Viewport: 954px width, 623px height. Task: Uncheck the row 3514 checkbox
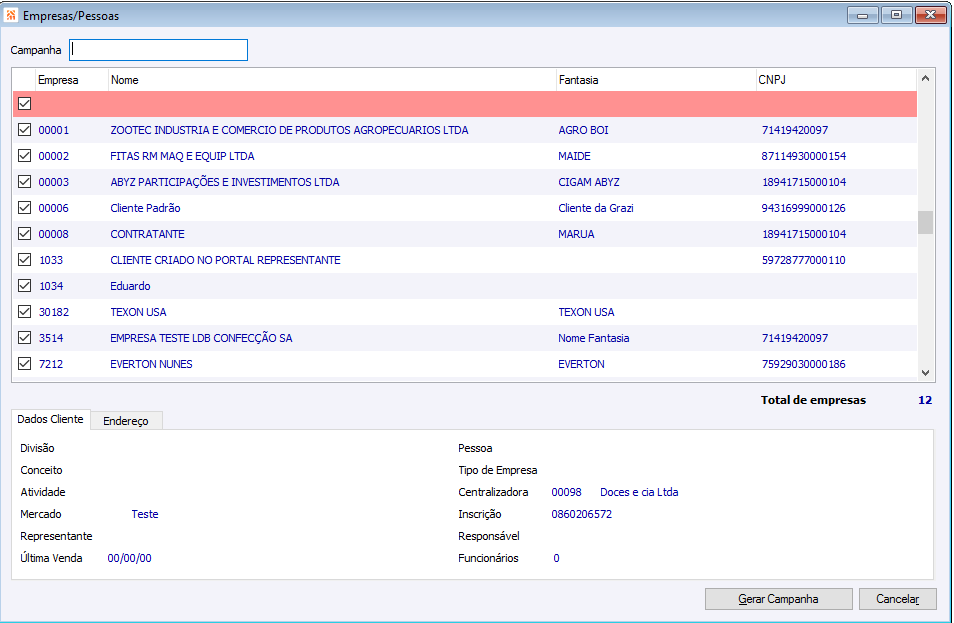point(24,338)
